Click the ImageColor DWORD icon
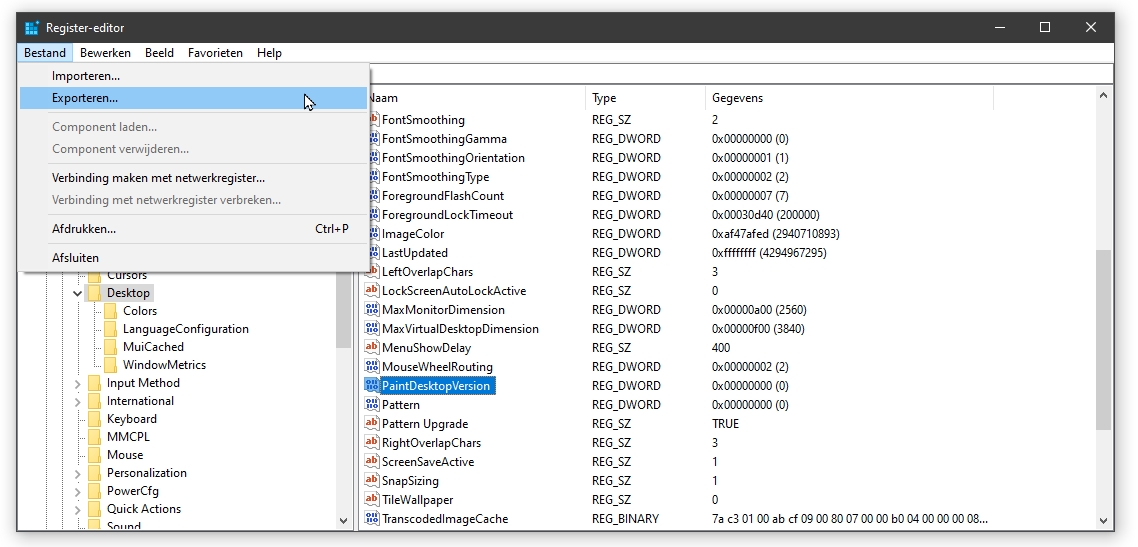1138x547 pixels. [372, 234]
